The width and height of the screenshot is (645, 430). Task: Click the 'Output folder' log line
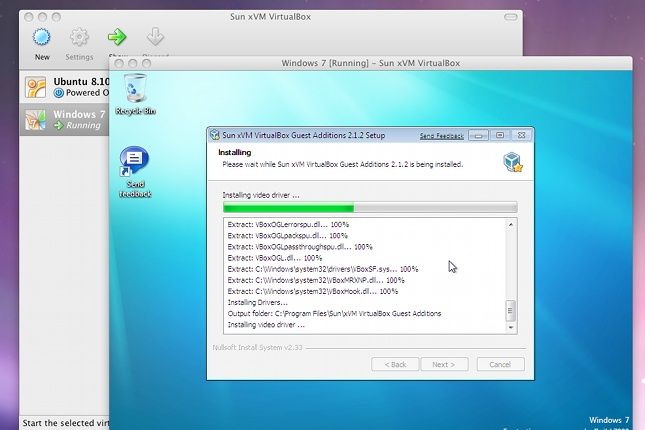pos(334,314)
